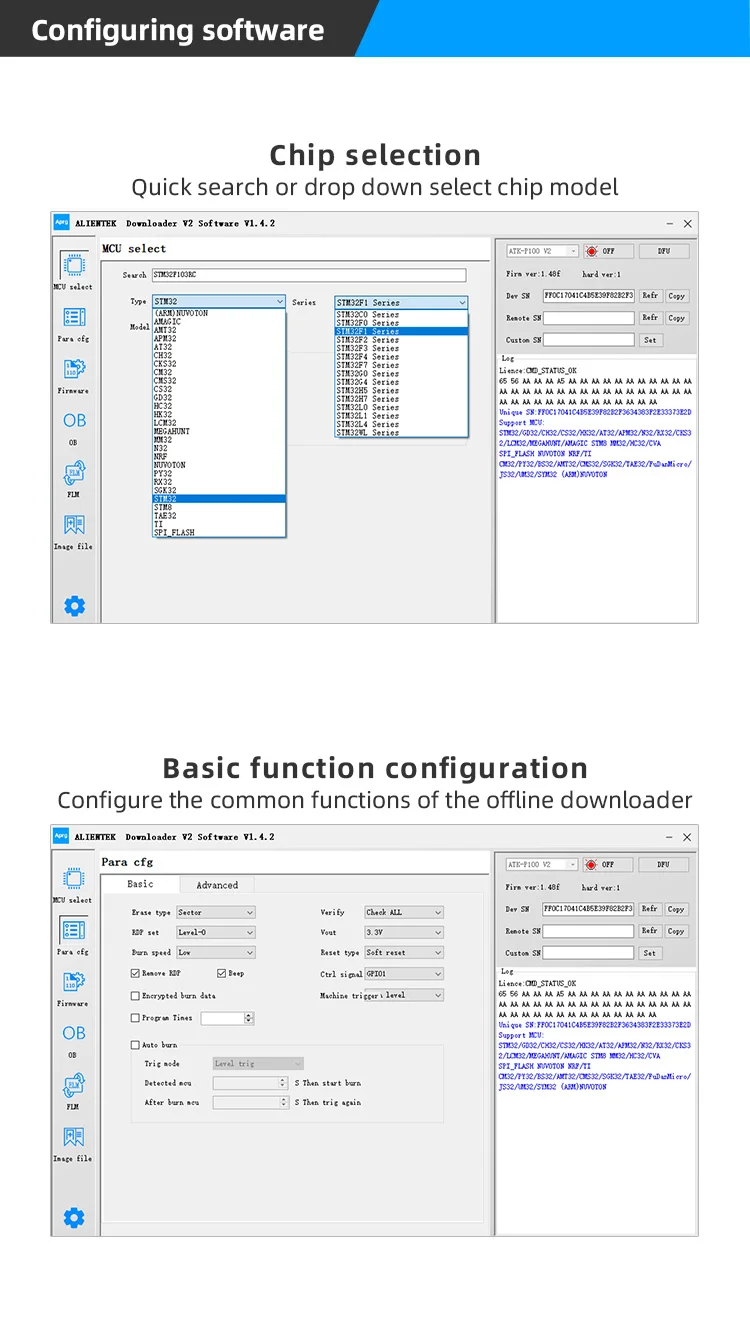The width and height of the screenshot is (750, 1330).
Task: Enable the Auto burn checkbox
Action: click(135, 1045)
